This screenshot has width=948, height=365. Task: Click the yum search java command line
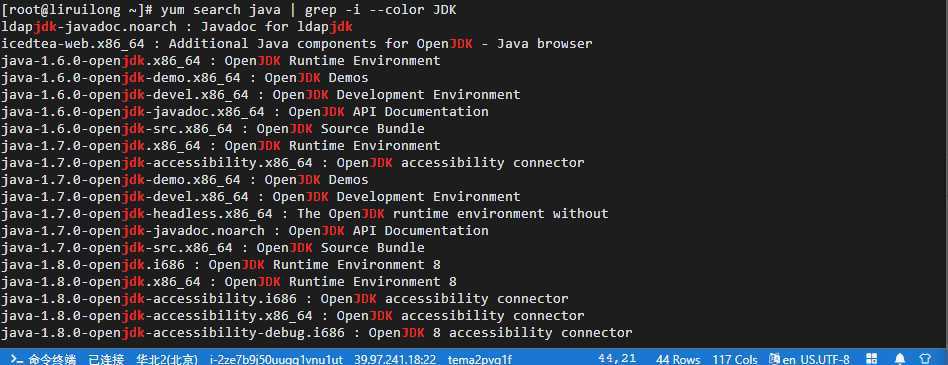tap(229, 10)
